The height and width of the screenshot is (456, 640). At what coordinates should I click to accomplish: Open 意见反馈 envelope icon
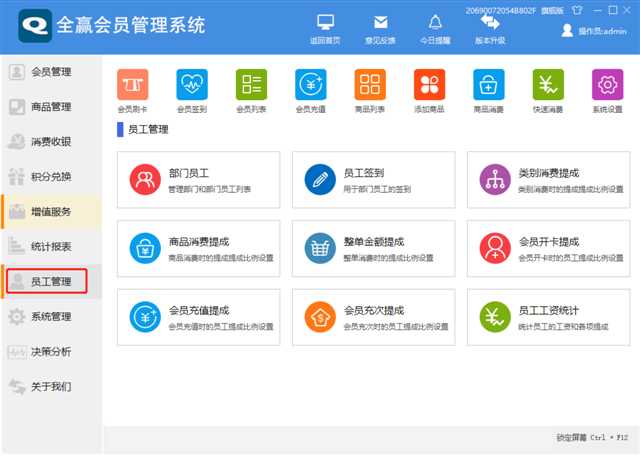pyautogui.click(x=380, y=22)
